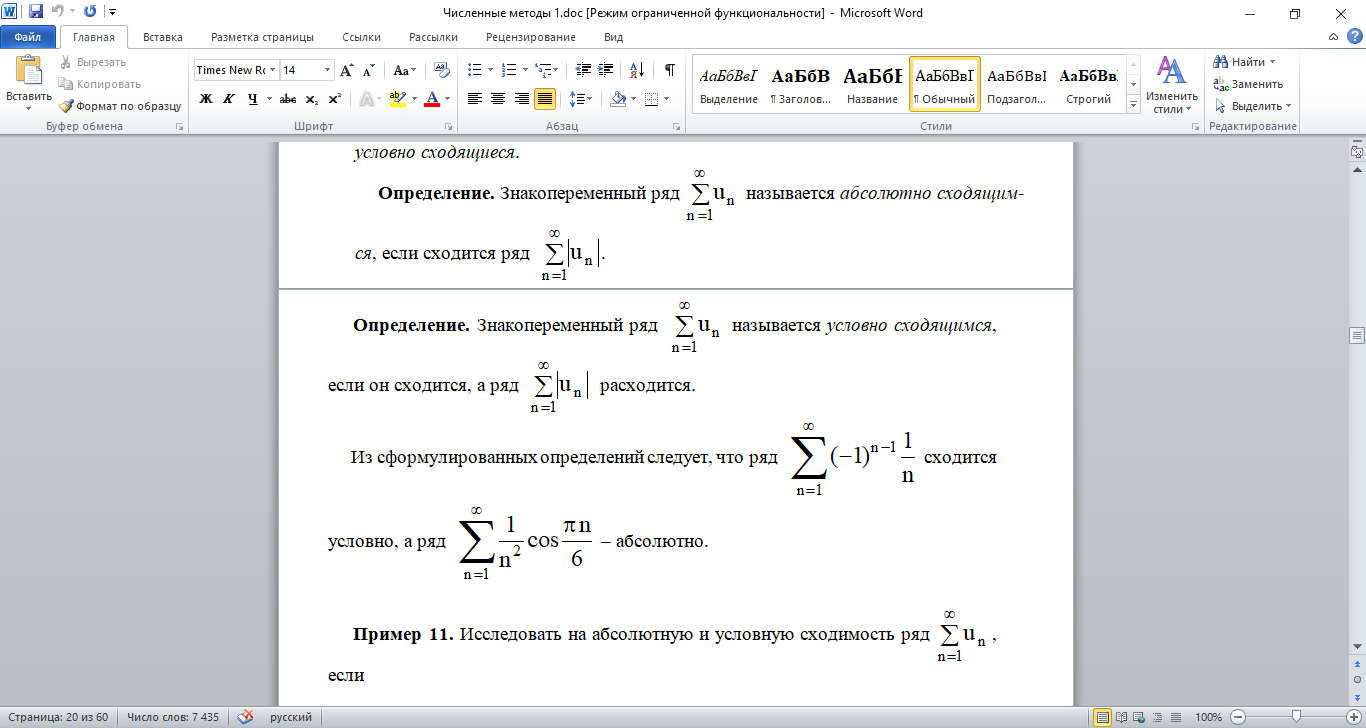Open Стили pane launcher
This screenshot has width=1366, height=728.
[1195, 127]
